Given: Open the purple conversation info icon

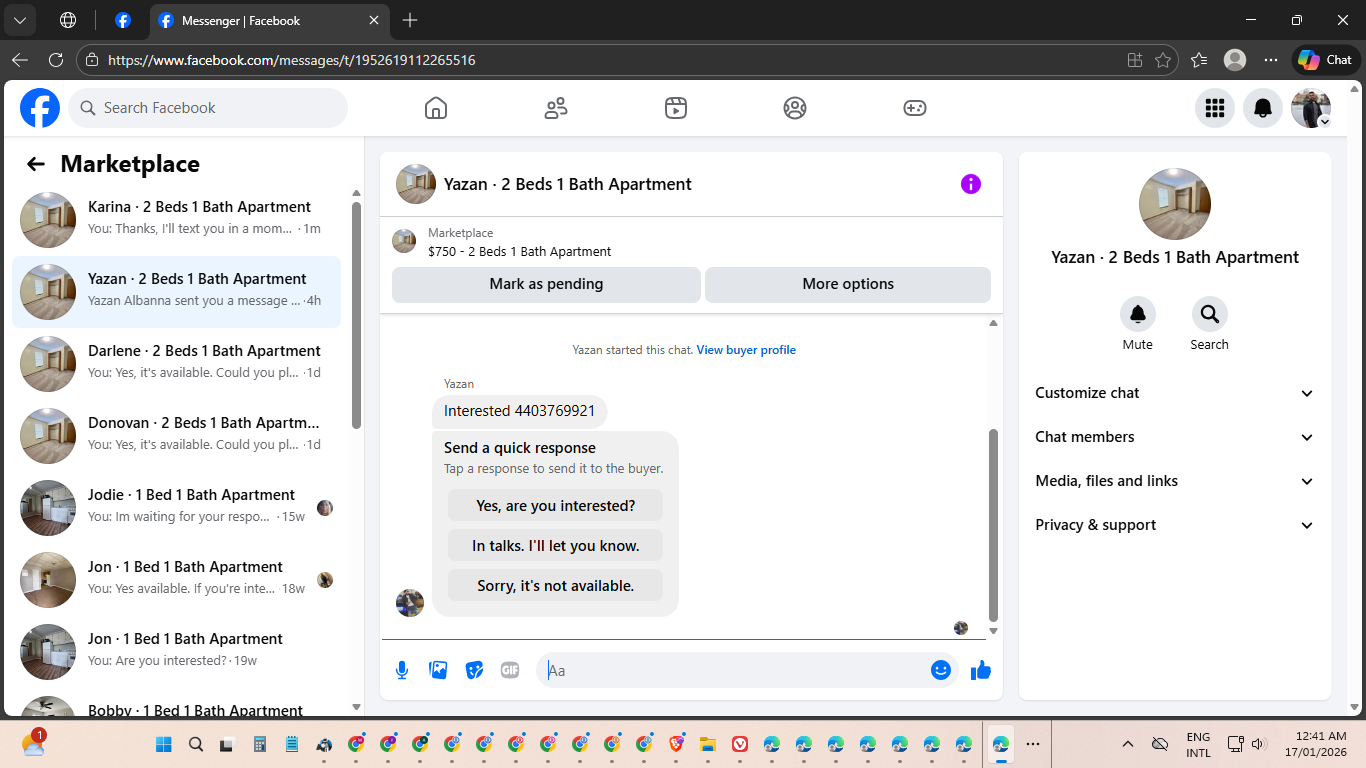Looking at the screenshot, I should click(971, 184).
